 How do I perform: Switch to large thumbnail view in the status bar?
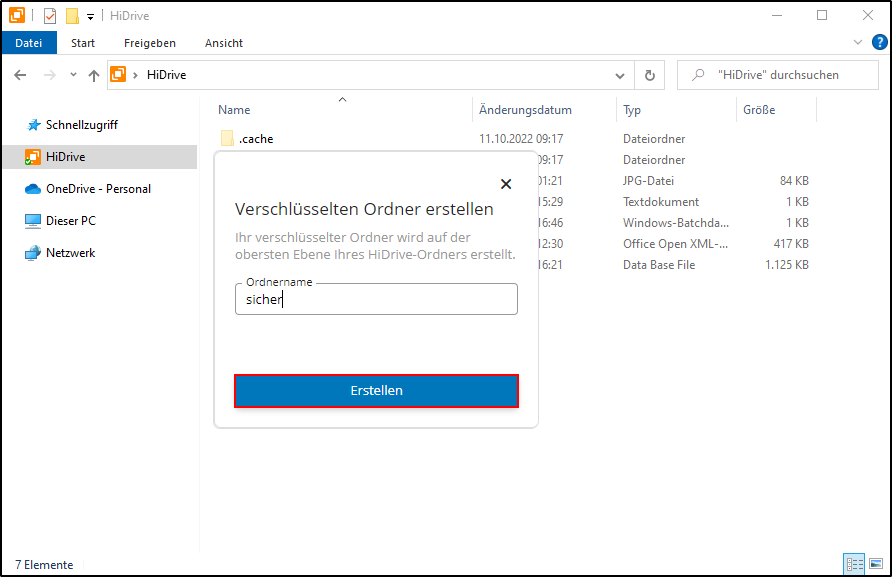874,564
